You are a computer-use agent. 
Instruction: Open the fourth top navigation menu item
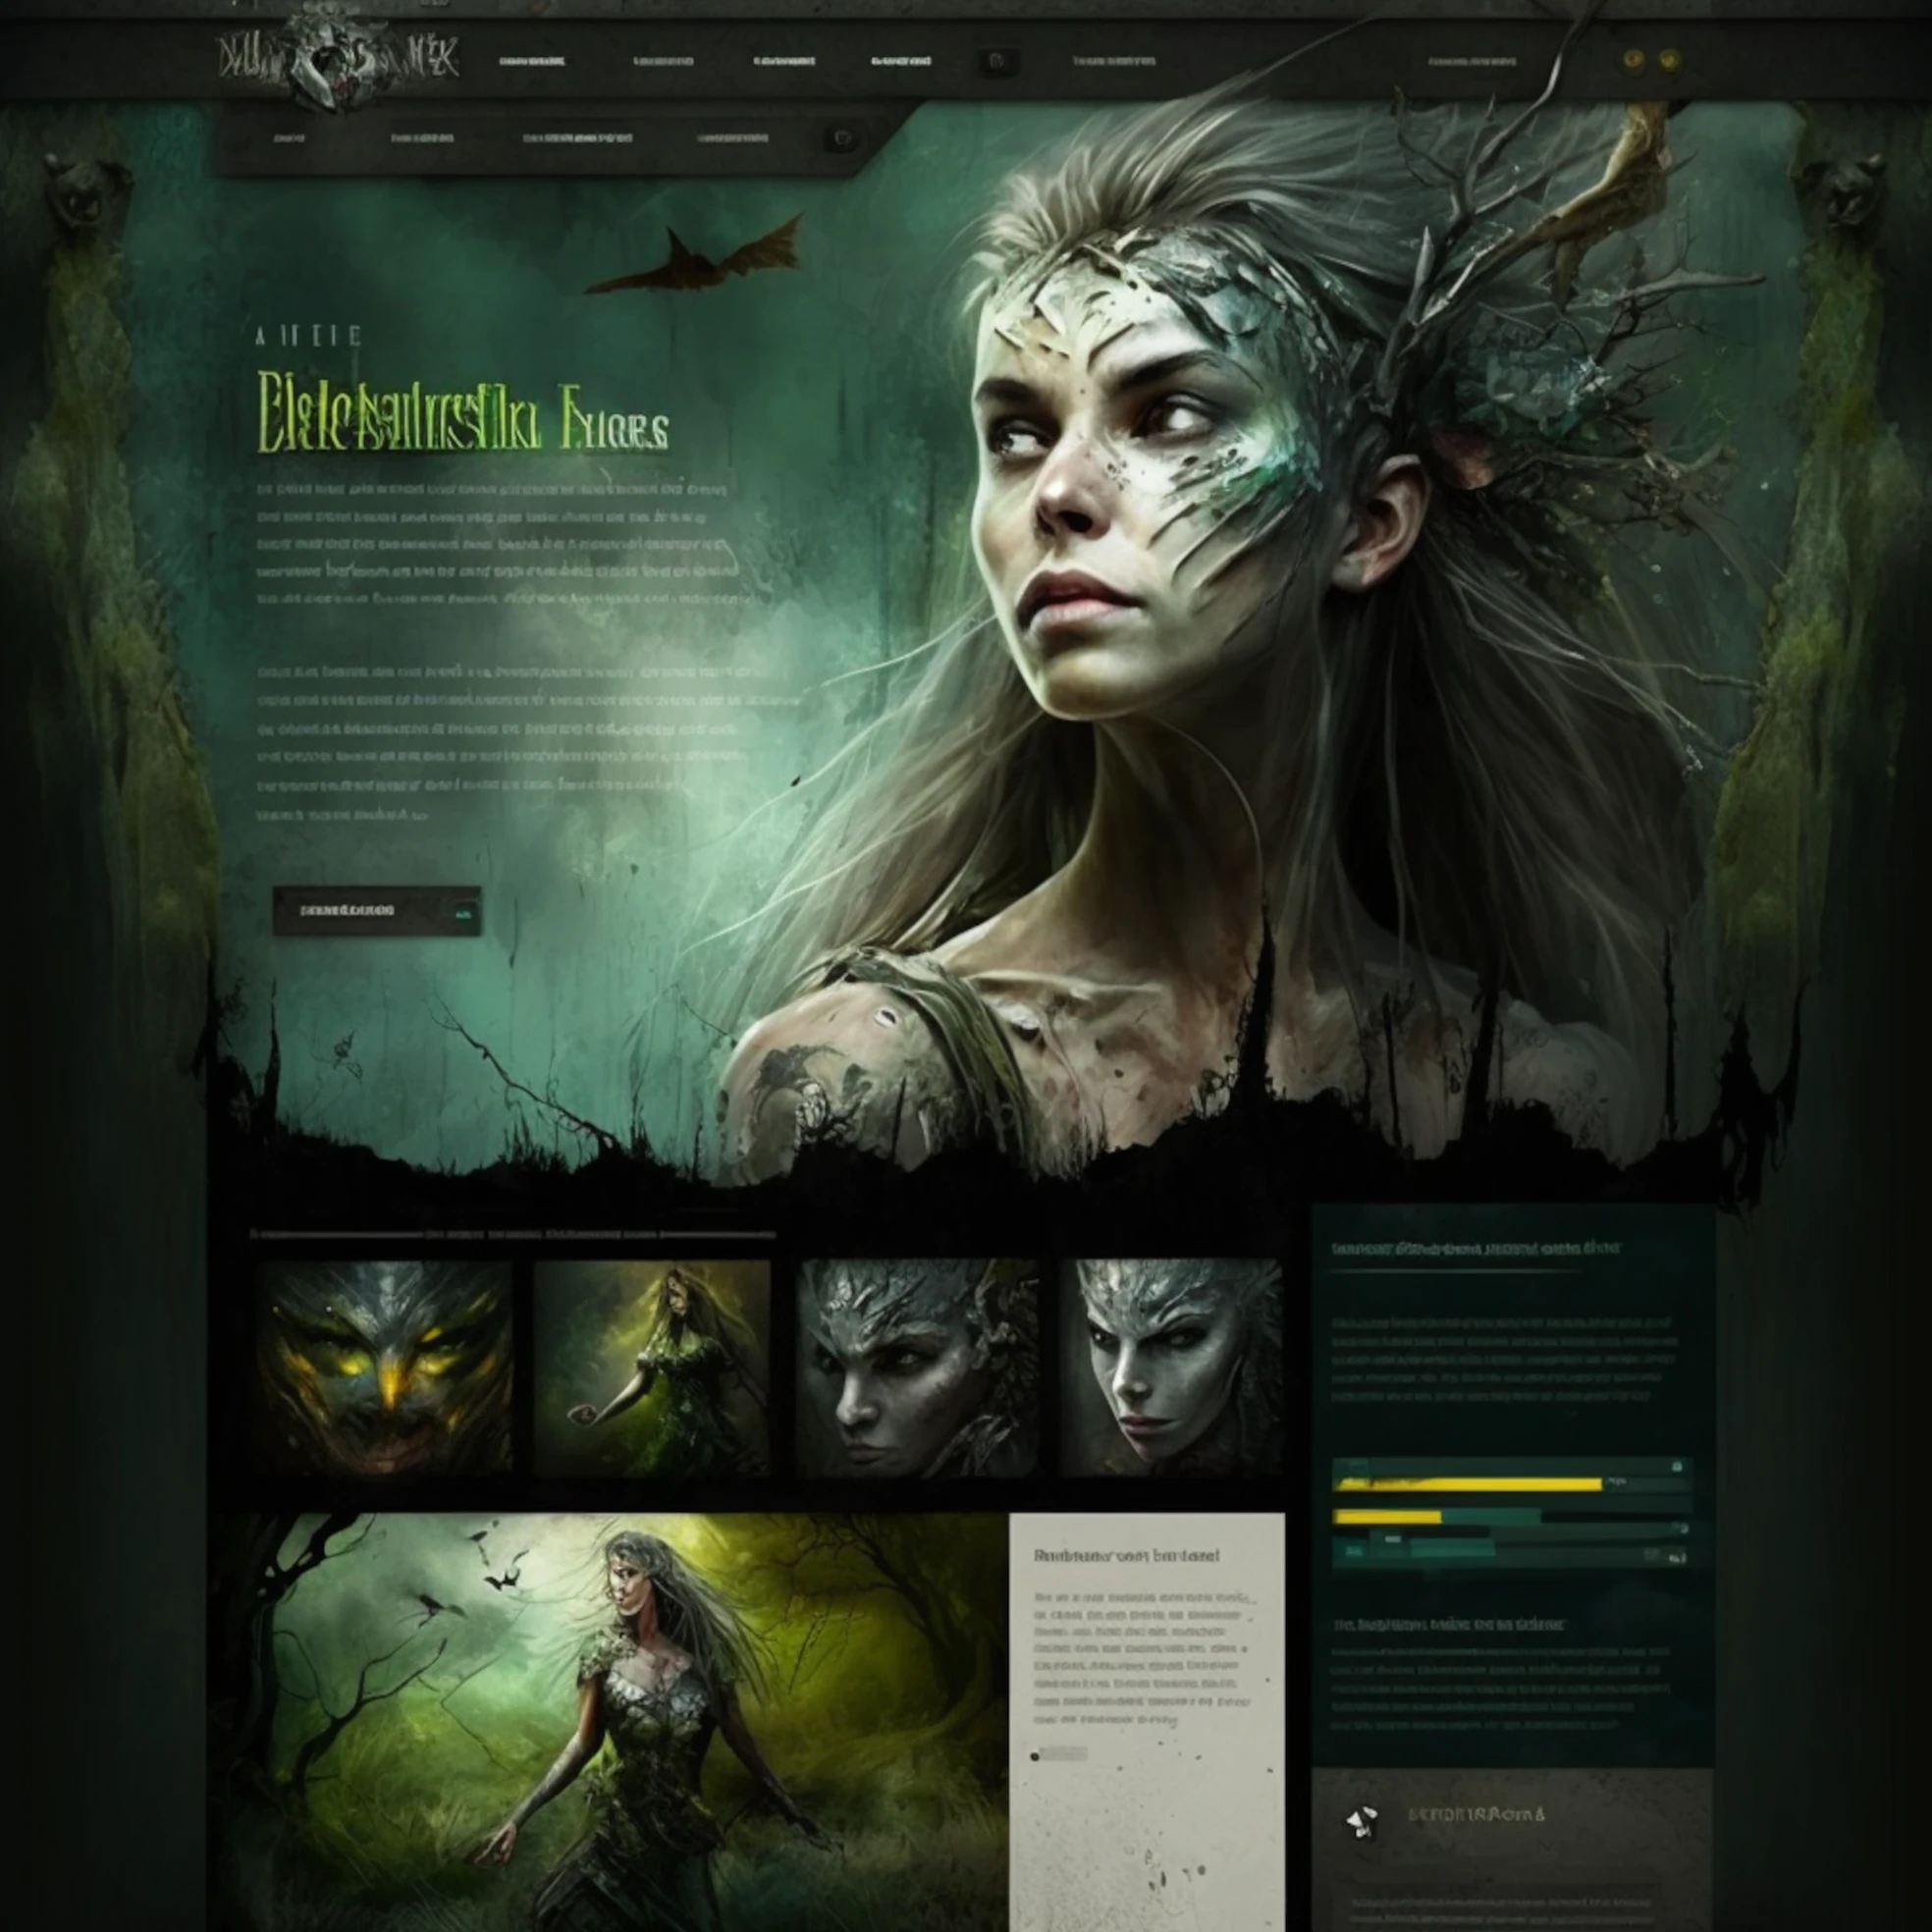(900, 61)
